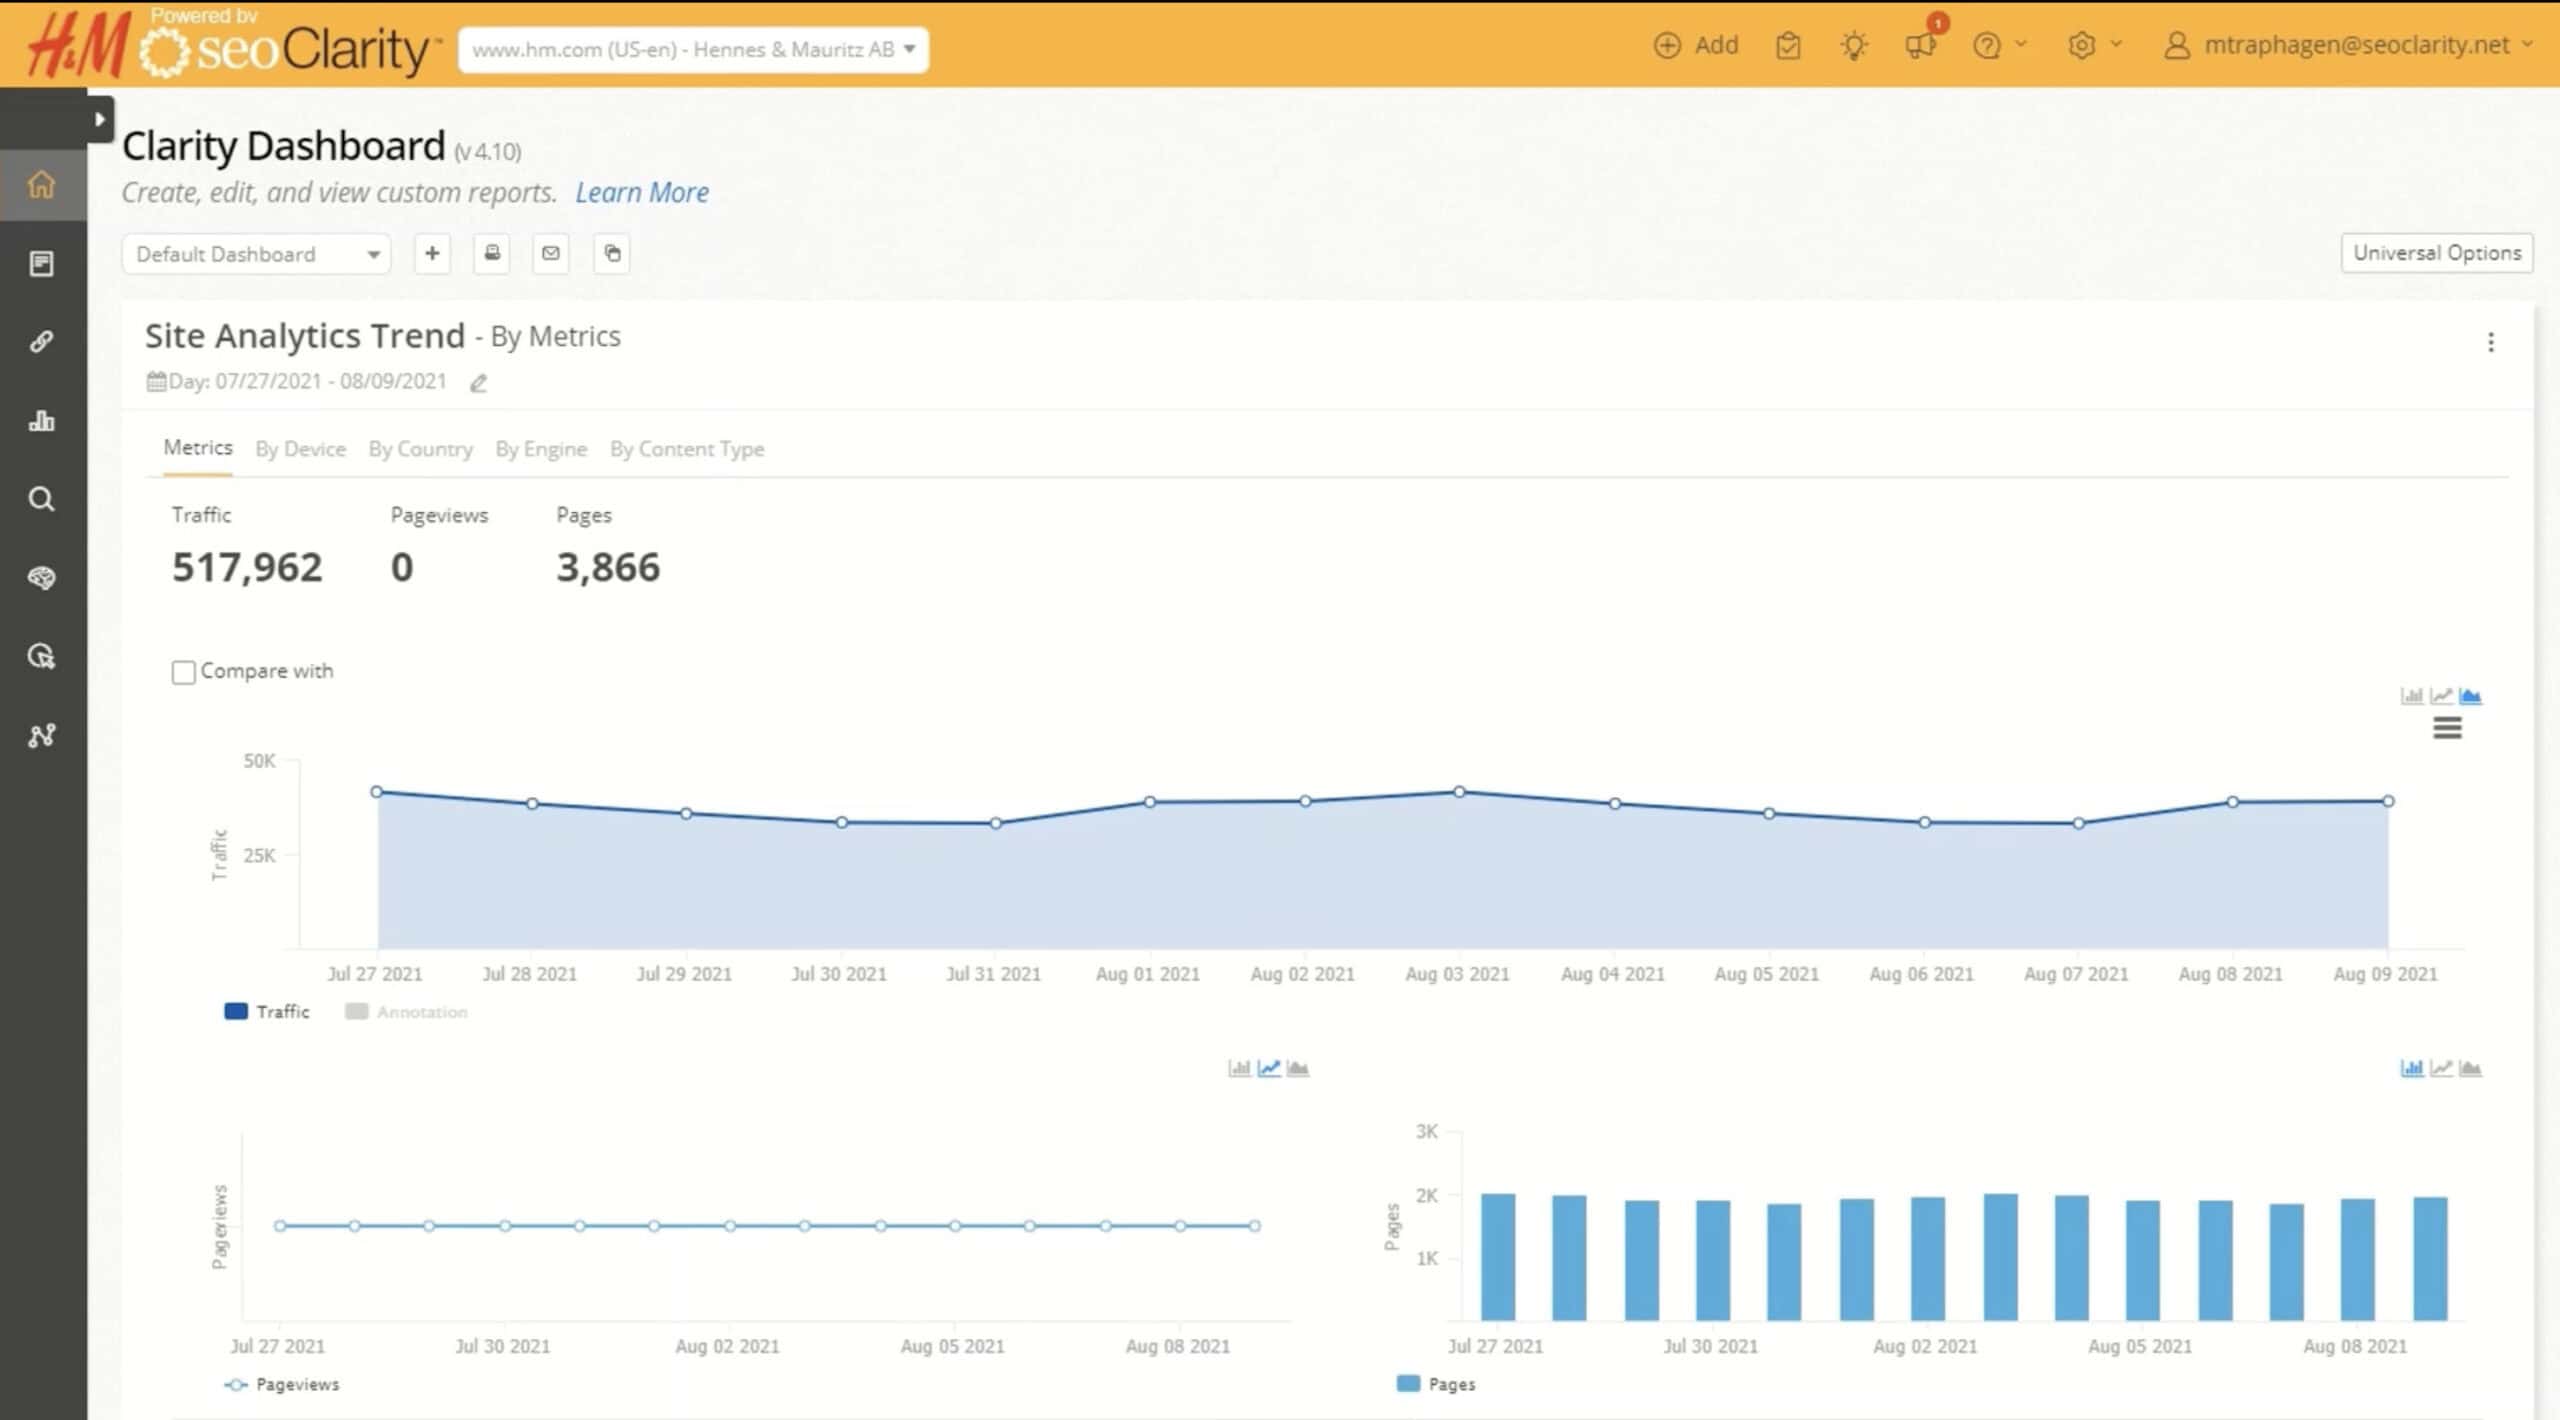Open the www.hm.com domain selector dropdown
The image size is (2560, 1420).
tap(693, 49)
